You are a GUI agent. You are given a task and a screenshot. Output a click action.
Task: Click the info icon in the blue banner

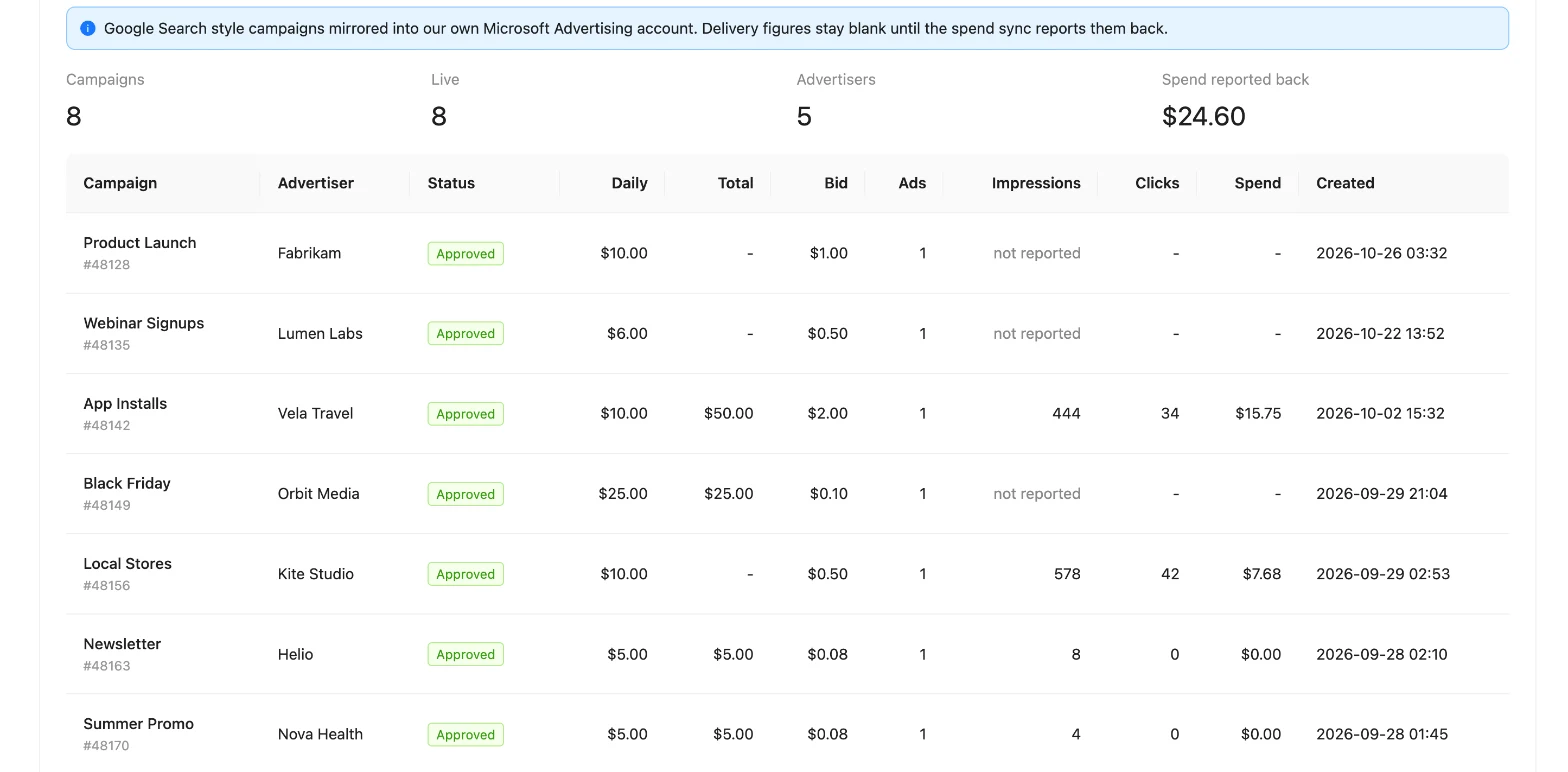coord(88,29)
